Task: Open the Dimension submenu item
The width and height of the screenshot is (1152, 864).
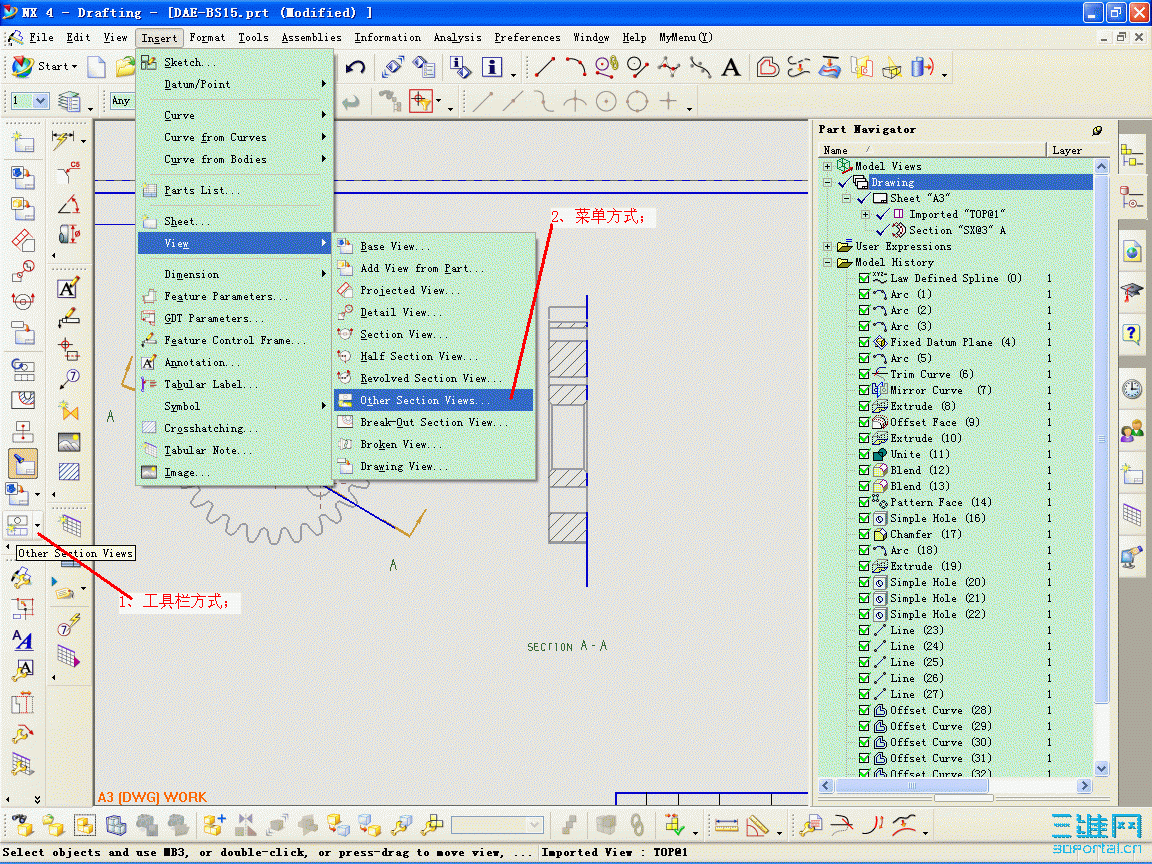Action: click(x=234, y=274)
